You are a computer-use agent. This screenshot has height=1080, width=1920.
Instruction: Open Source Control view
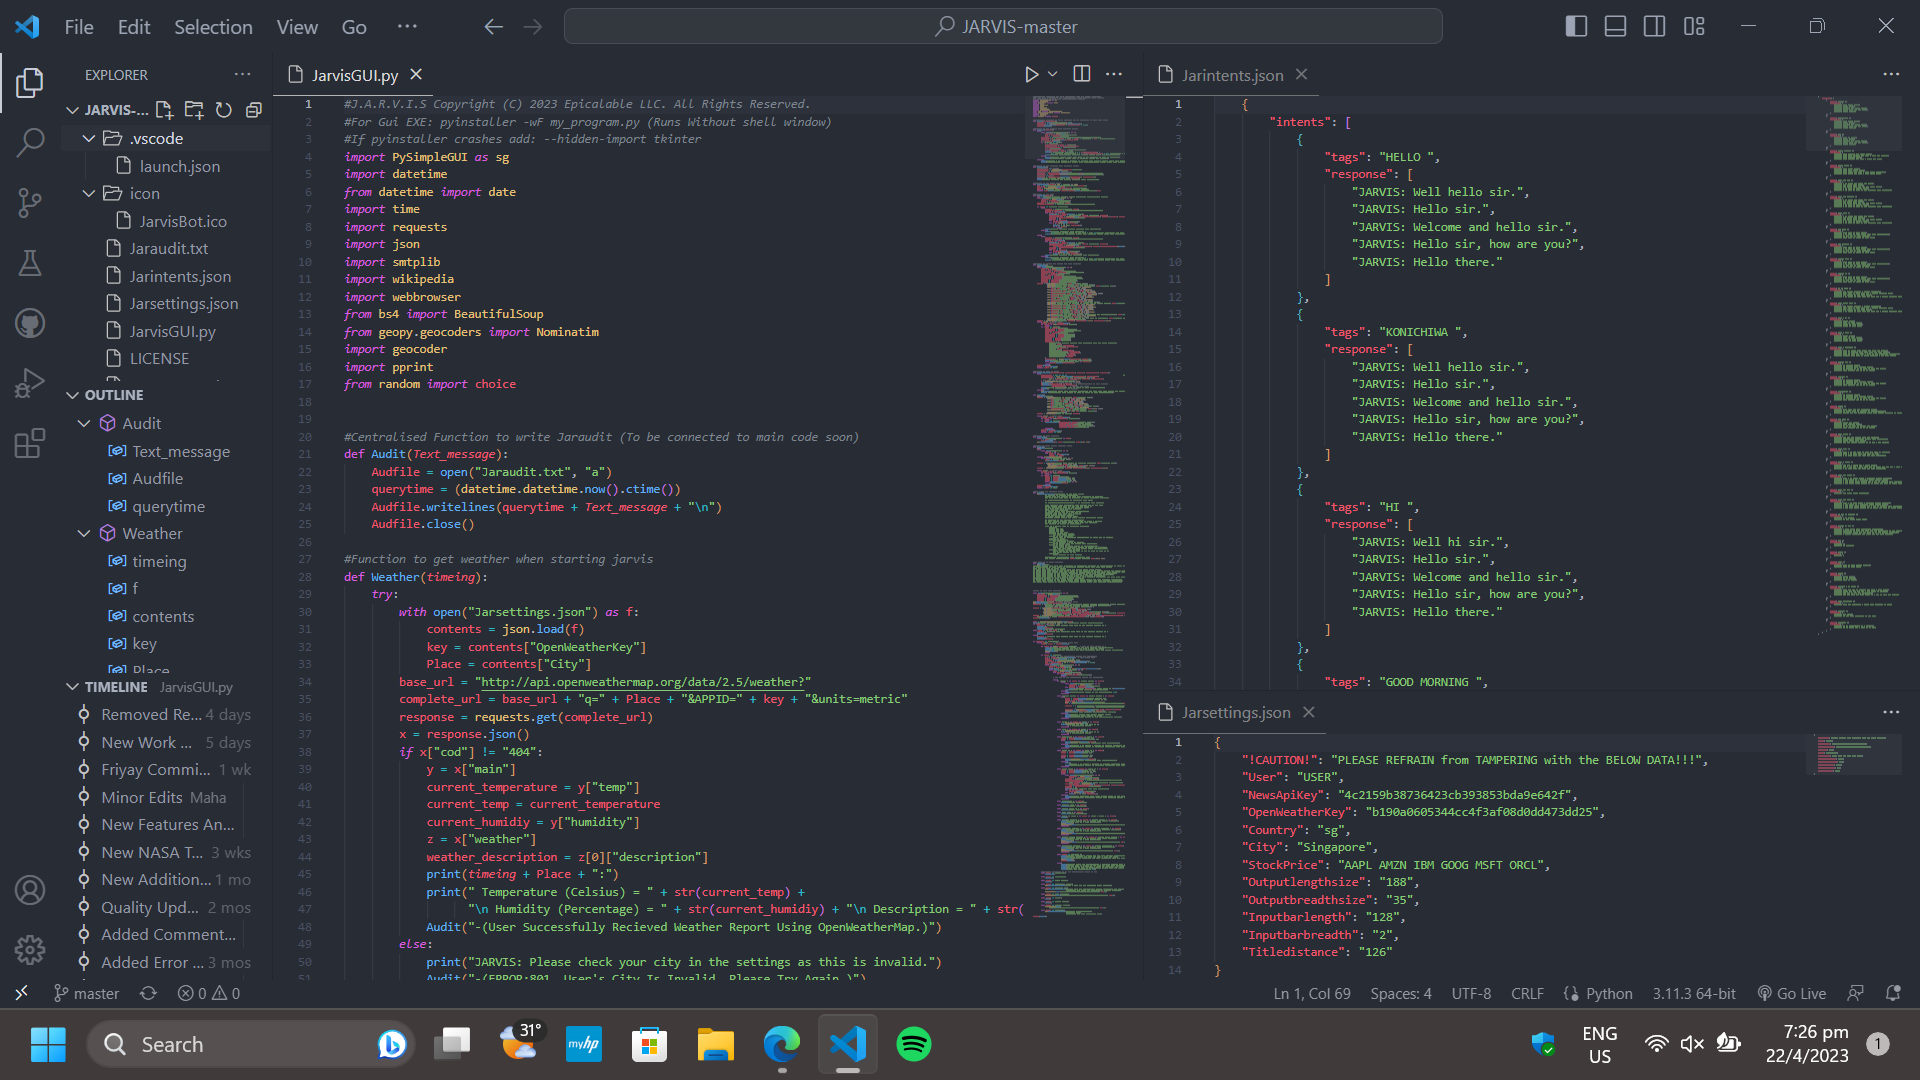[x=30, y=203]
